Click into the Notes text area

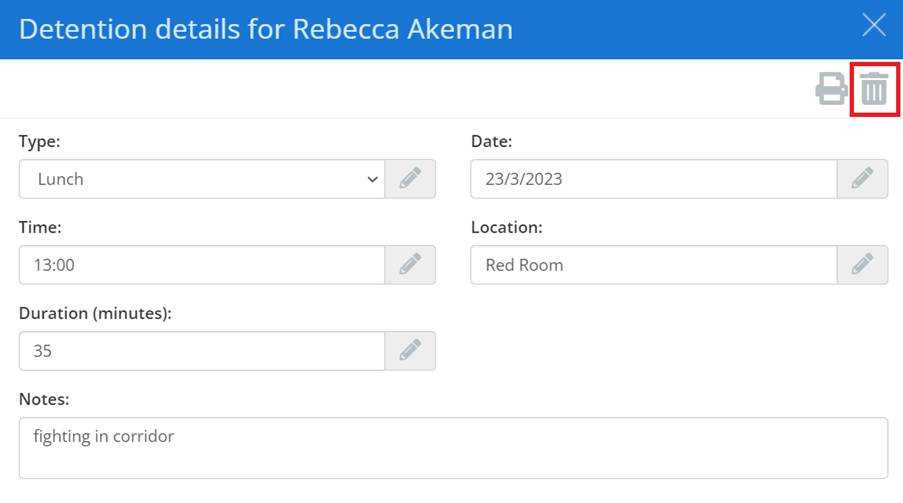point(453,447)
